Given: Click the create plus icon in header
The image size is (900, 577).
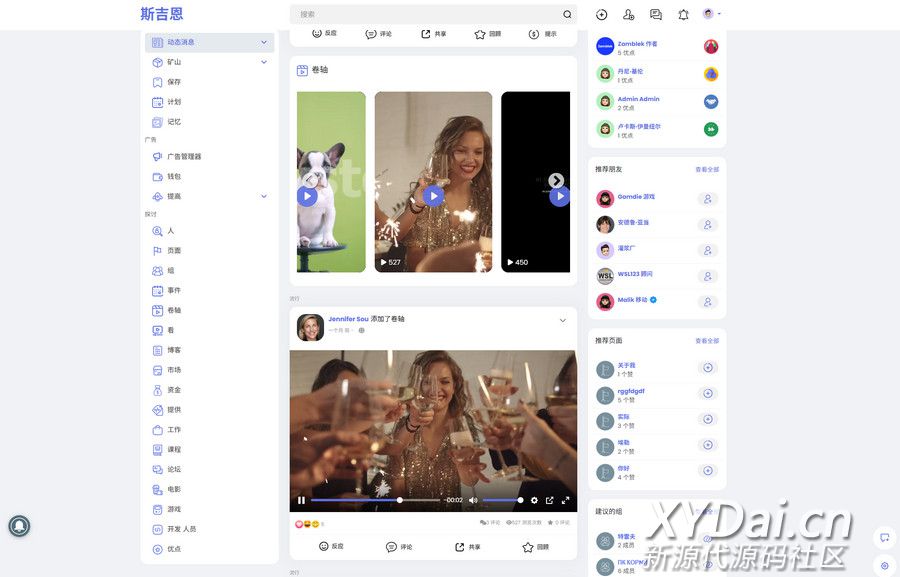Looking at the screenshot, I should (602, 15).
